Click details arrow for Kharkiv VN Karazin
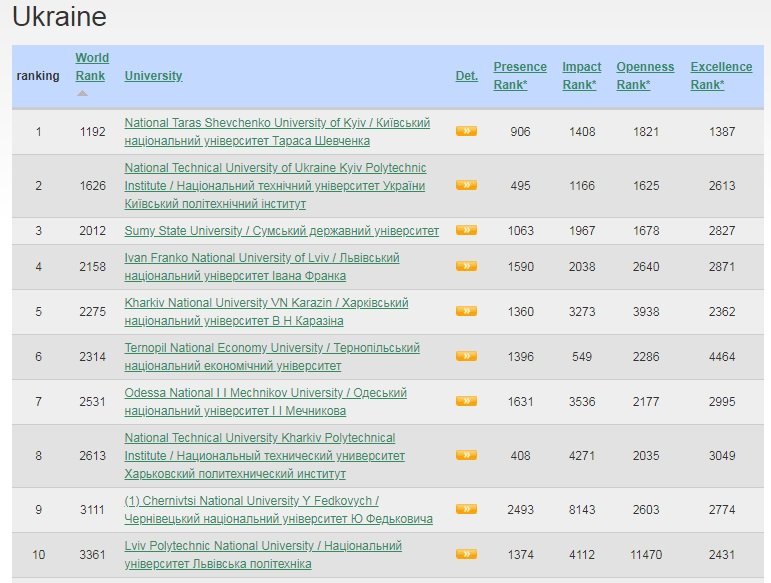The height and width of the screenshot is (583, 771). click(466, 311)
